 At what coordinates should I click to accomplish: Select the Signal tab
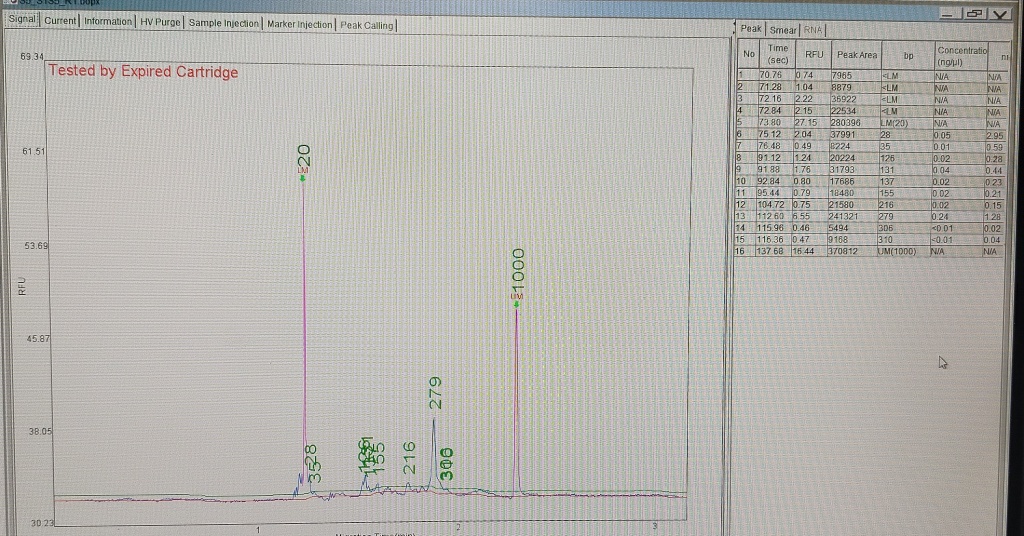click(21, 20)
